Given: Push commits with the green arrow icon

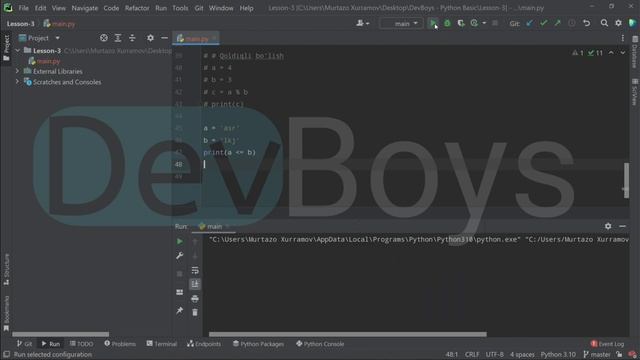Looking at the screenshot, I should point(557,23).
